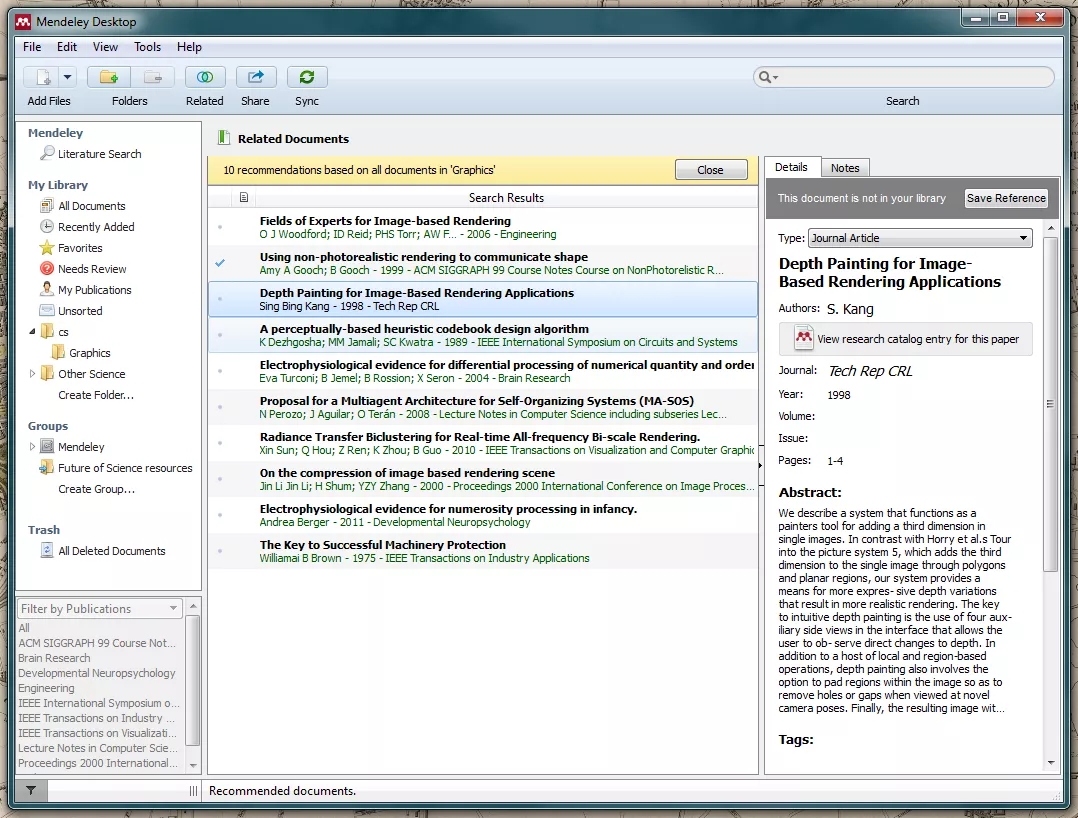Image resolution: width=1078 pixels, height=818 pixels.
Task: Toggle library dot for perceptually-based heuristic codebook
Action: pos(220,335)
